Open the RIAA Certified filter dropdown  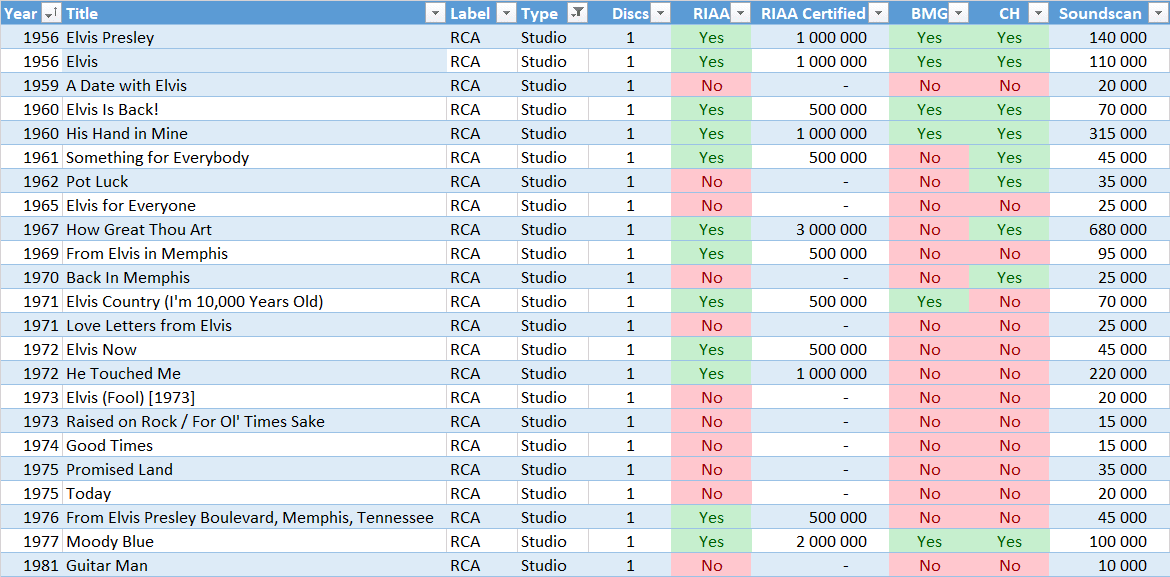click(879, 13)
